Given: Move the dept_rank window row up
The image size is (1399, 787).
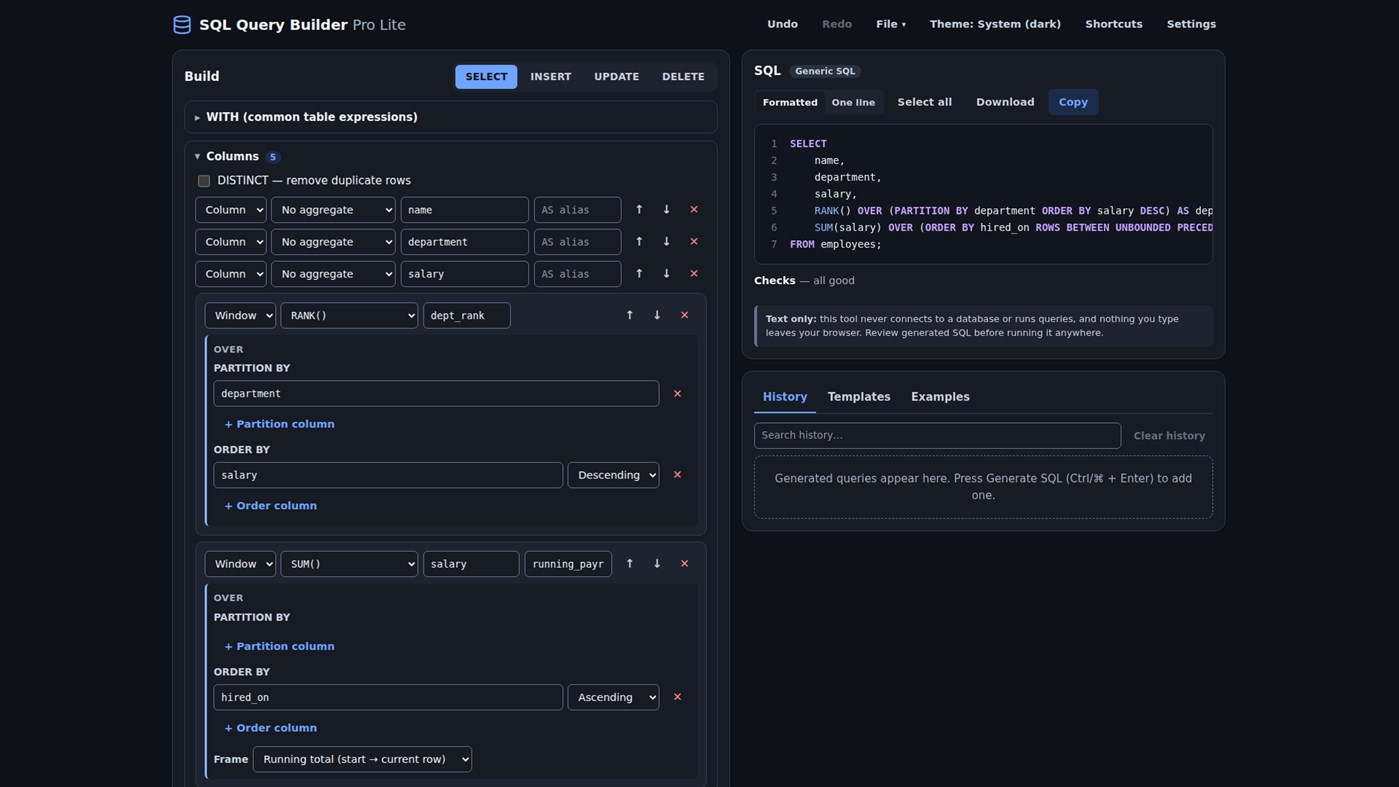Looking at the screenshot, I should pos(629,315).
